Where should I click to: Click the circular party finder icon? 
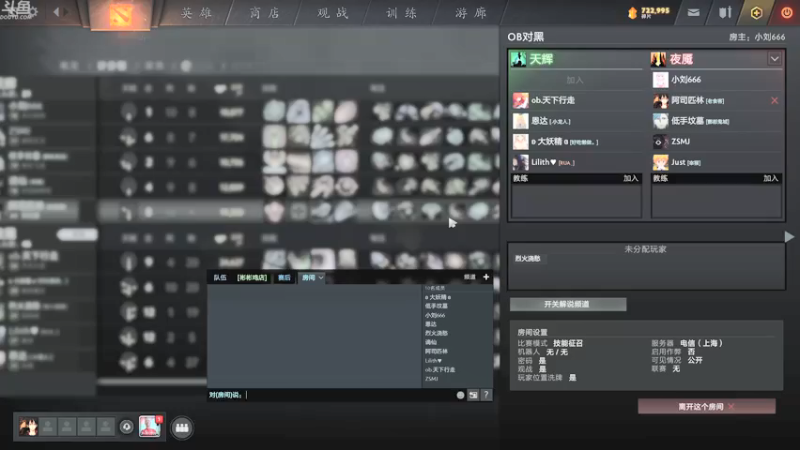[127, 427]
